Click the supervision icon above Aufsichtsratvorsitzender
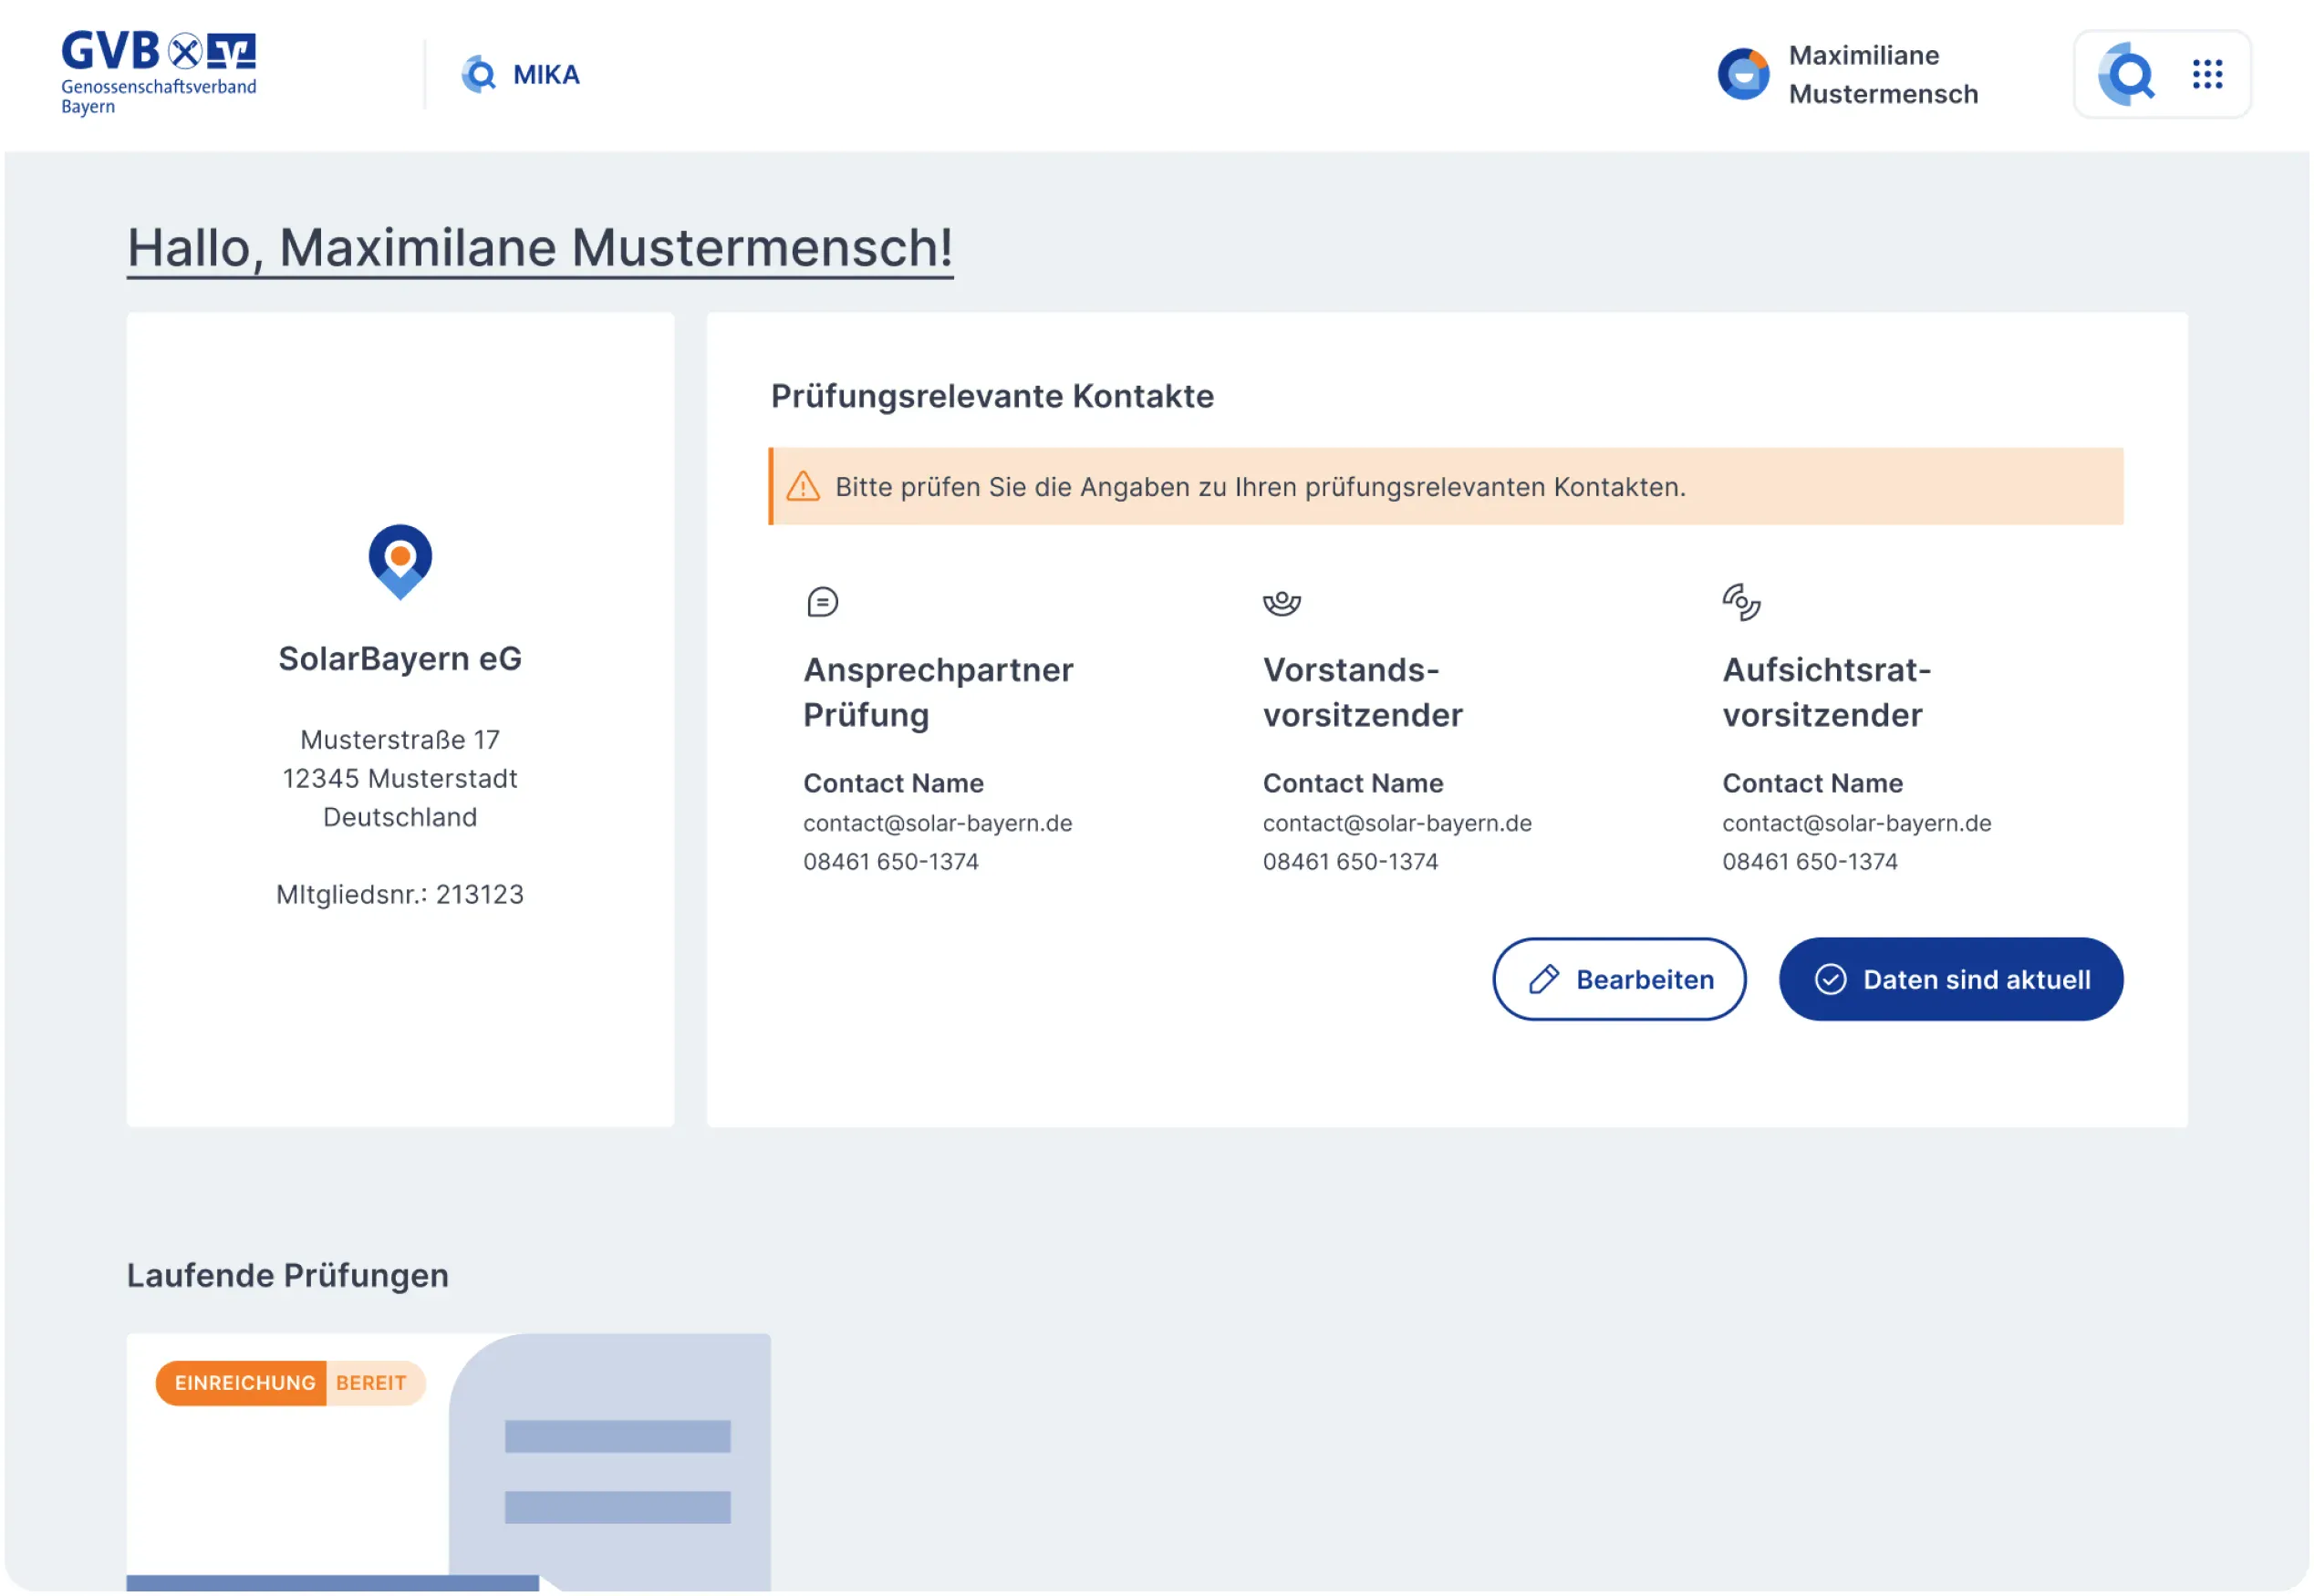 [x=1741, y=602]
